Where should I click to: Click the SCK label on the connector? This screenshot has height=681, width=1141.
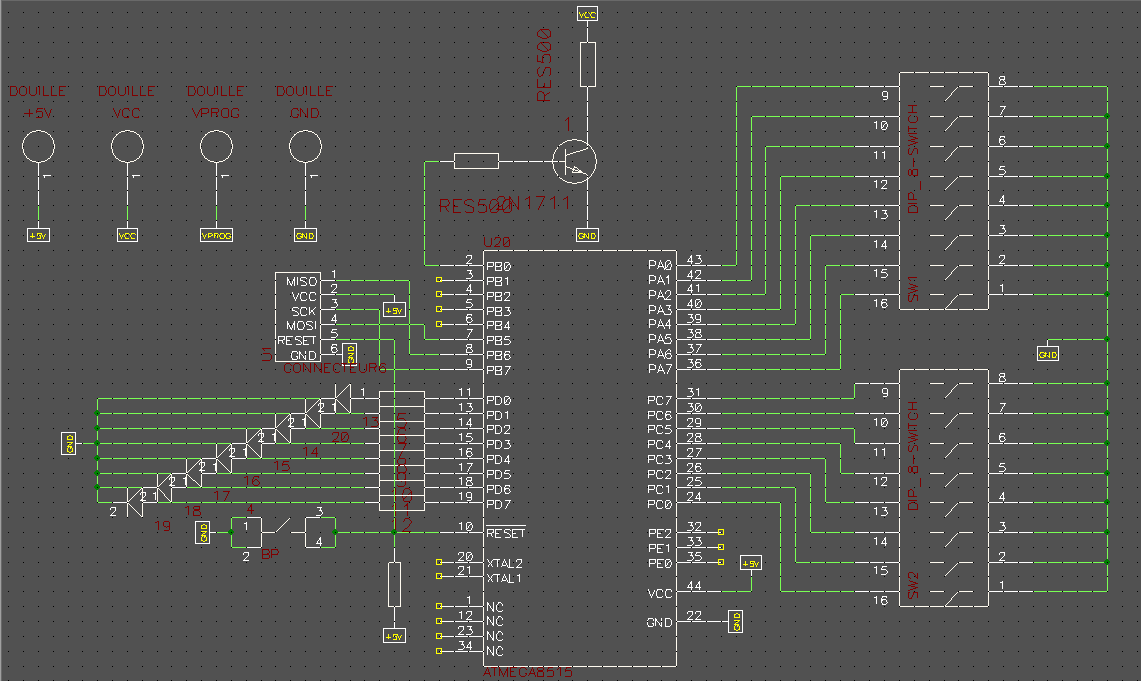coord(304,311)
